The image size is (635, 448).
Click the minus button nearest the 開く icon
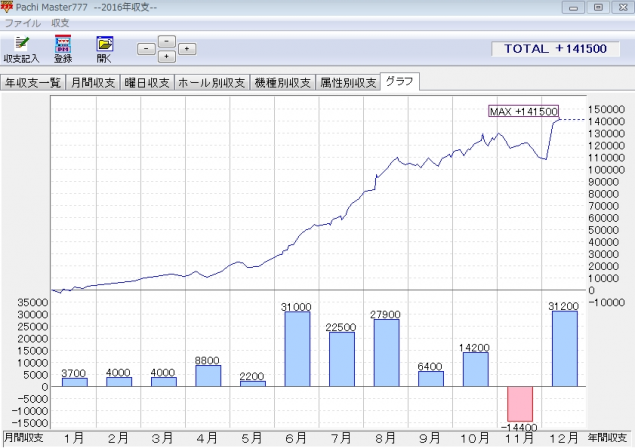[x=146, y=49]
